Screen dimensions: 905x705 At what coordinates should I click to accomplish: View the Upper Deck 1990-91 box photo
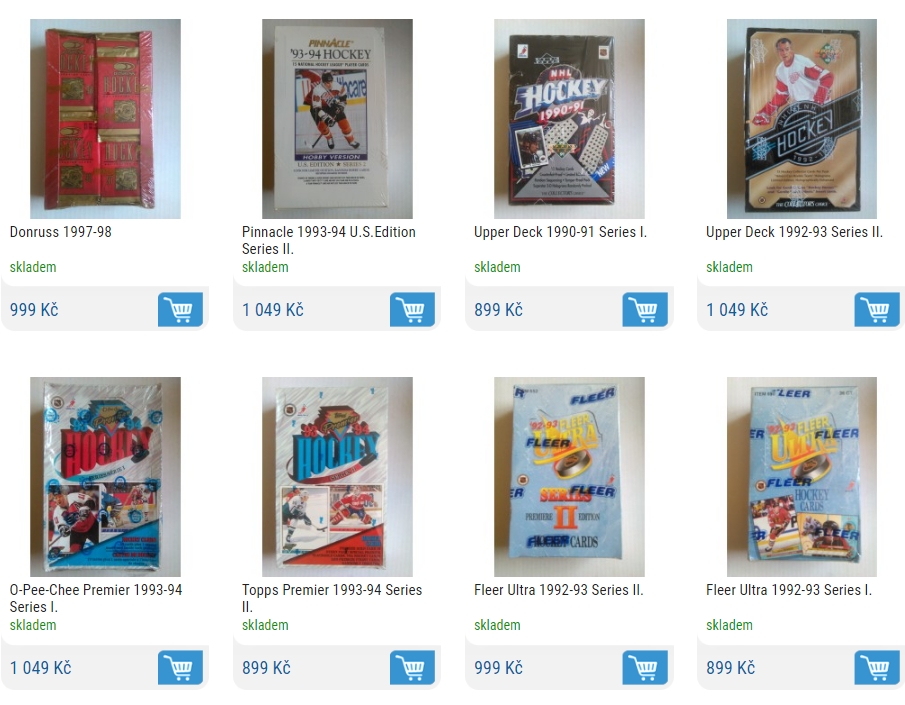point(569,119)
